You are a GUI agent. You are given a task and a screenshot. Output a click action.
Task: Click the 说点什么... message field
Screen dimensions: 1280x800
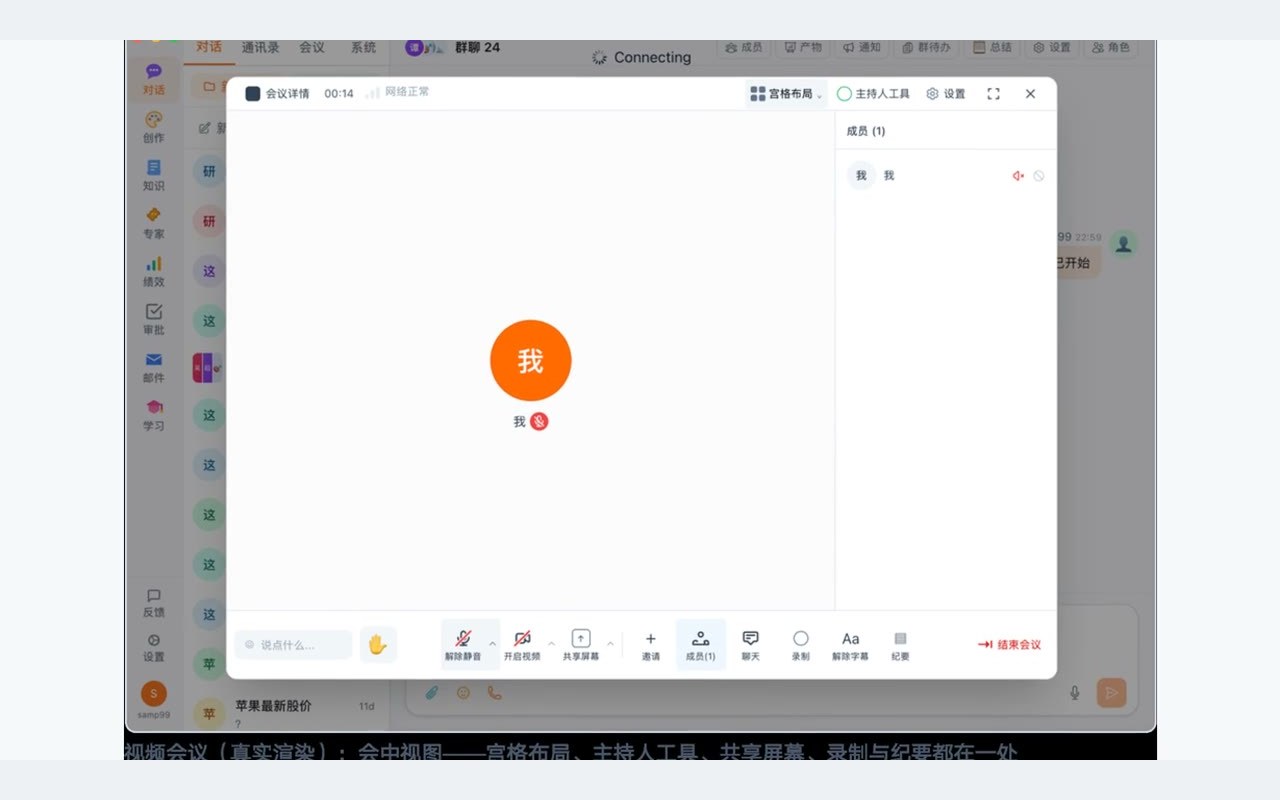pos(293,645)
